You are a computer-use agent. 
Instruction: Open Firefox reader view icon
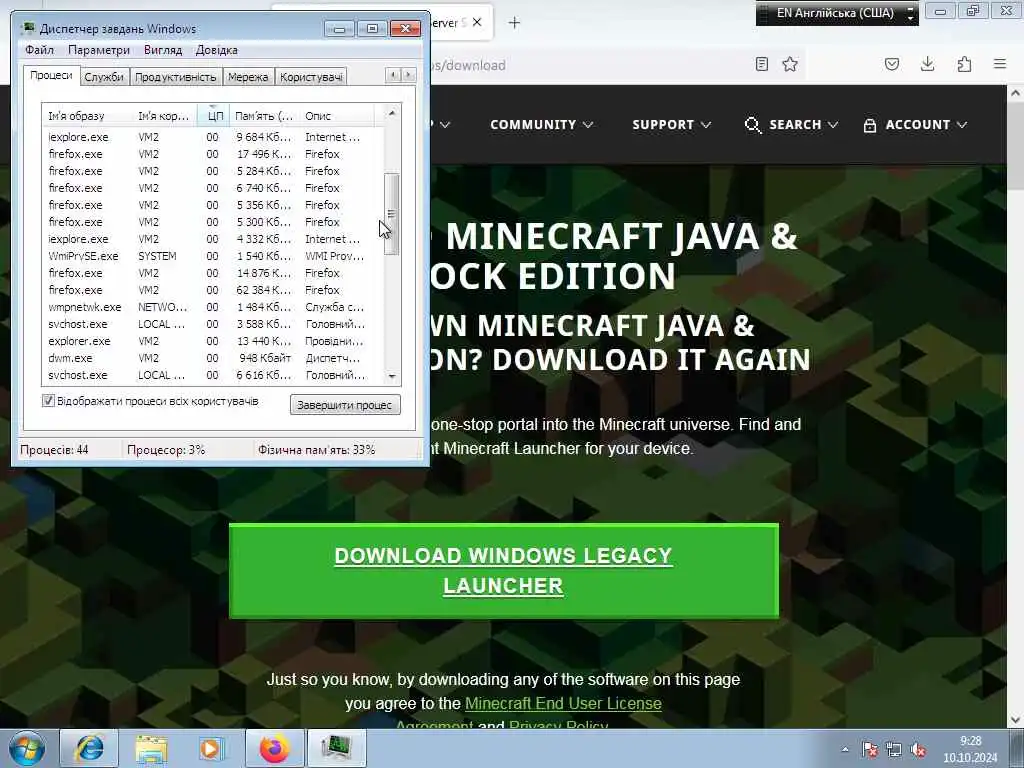point(761,64)
